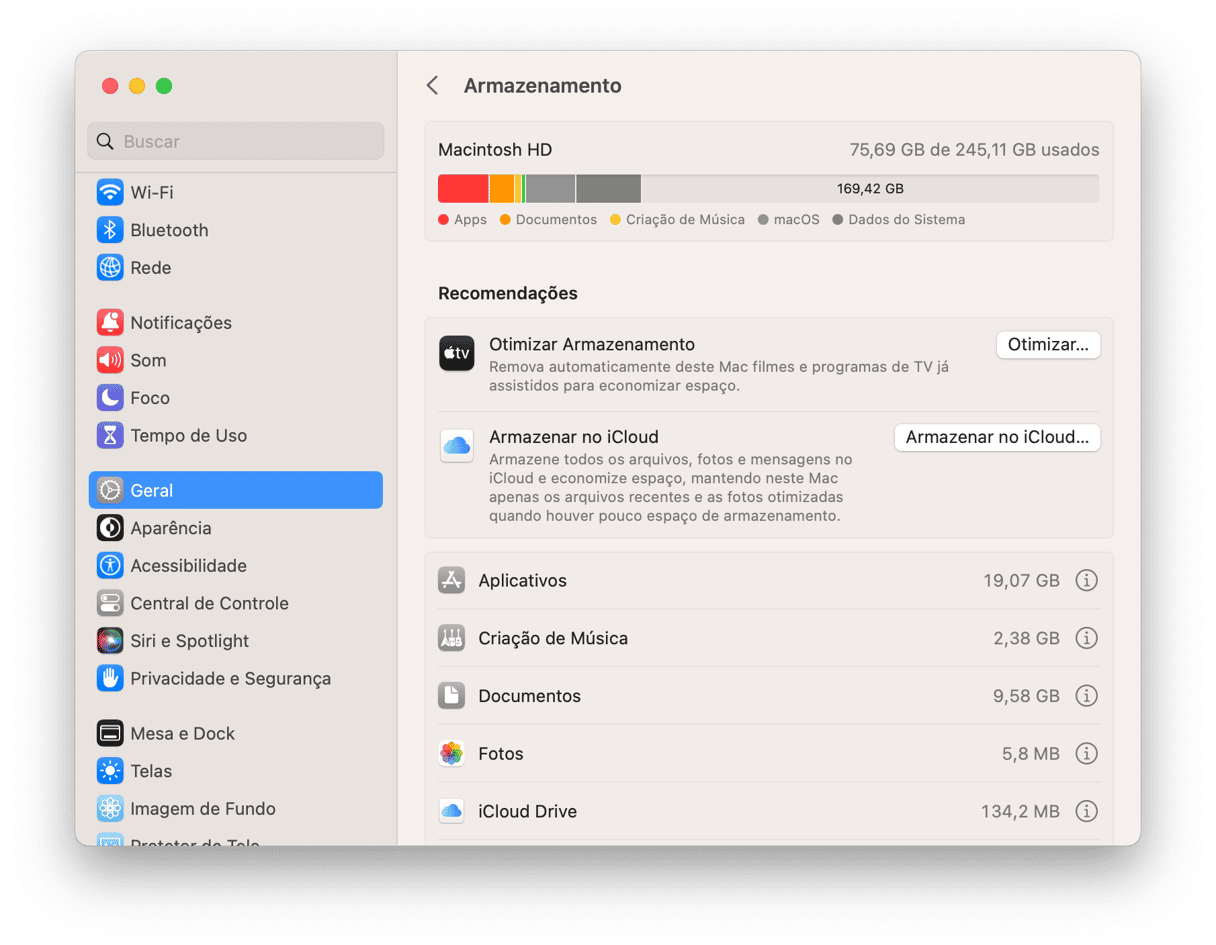Screen dimensions: 1216x945
Task: Open the Notificações bell icon
Action: click(x=110, y=323)
